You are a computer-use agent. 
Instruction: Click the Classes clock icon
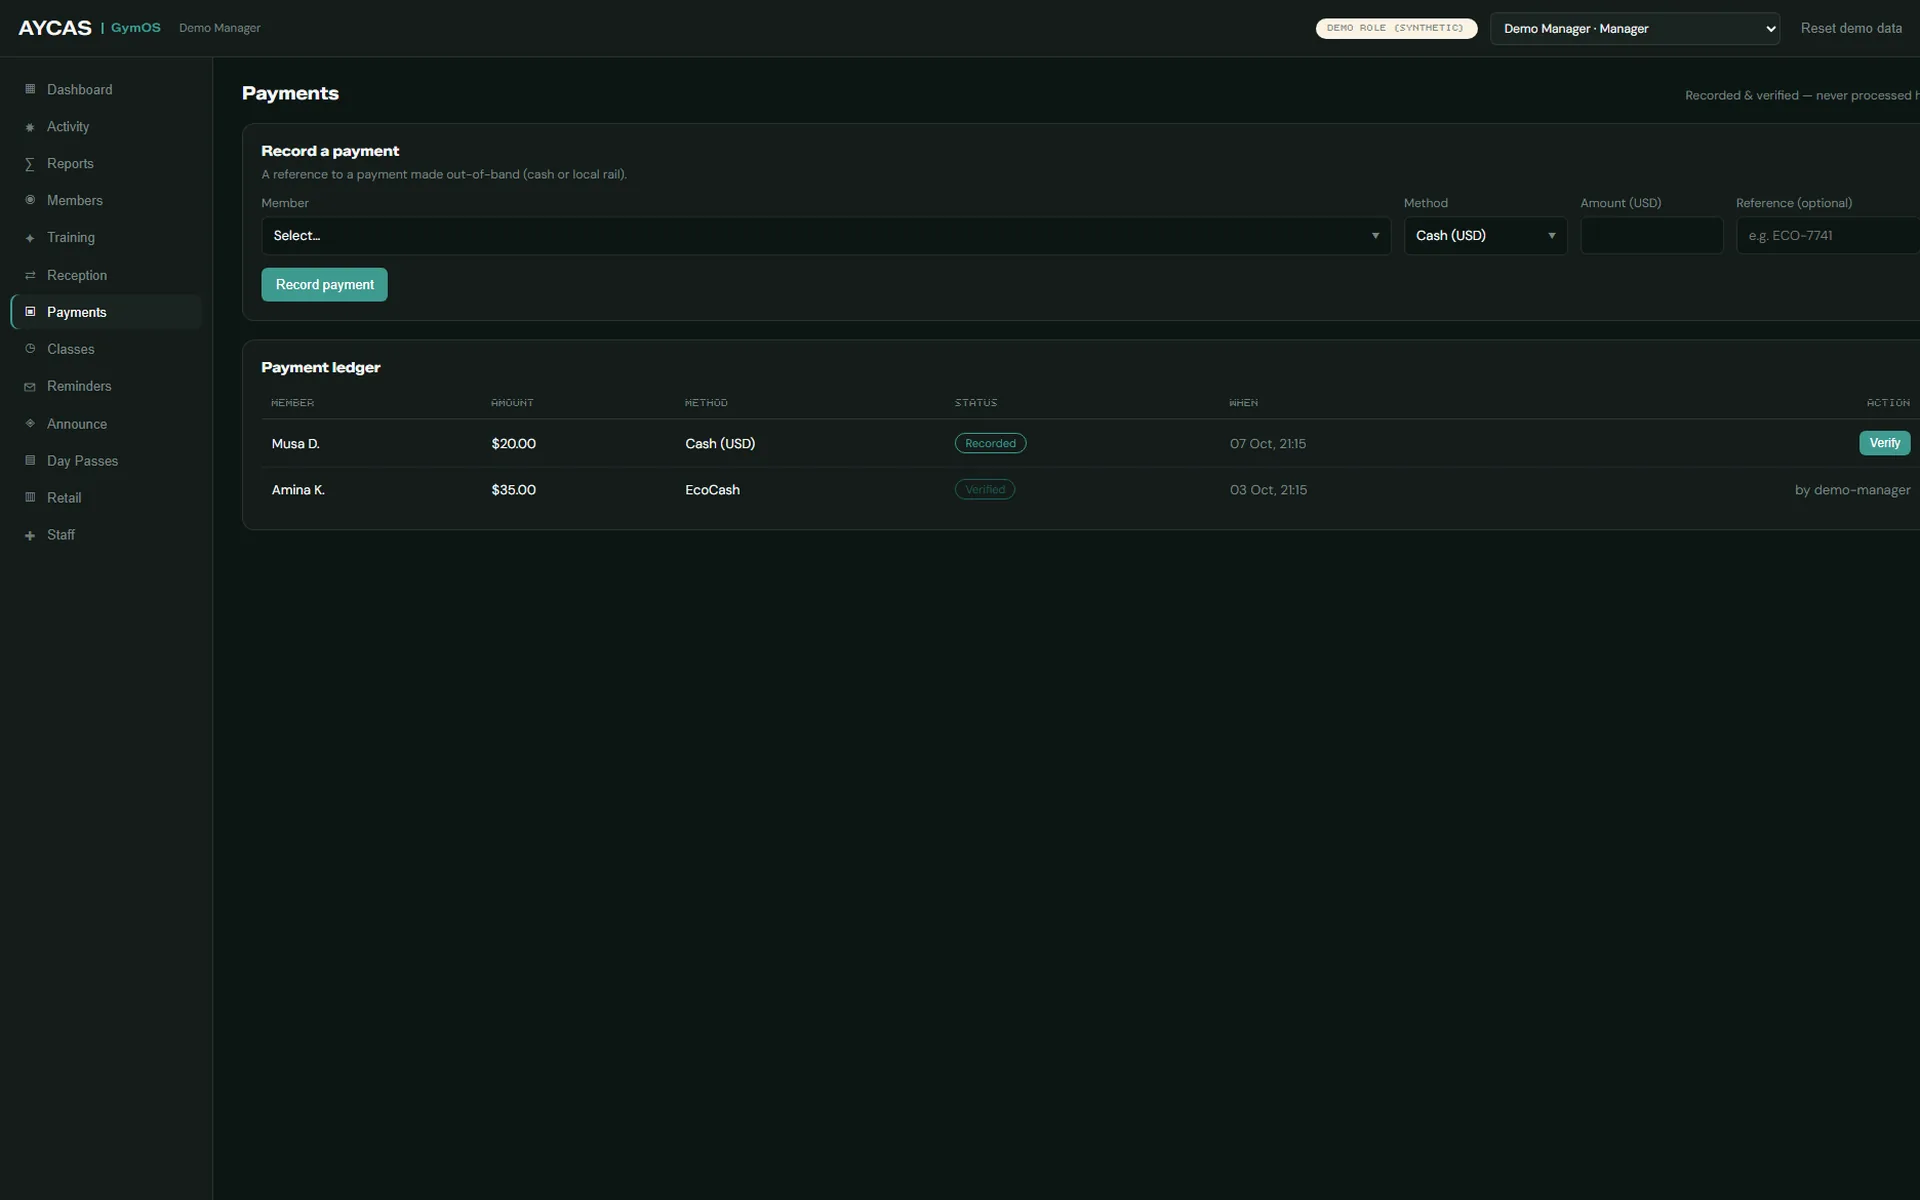[30, 349]
